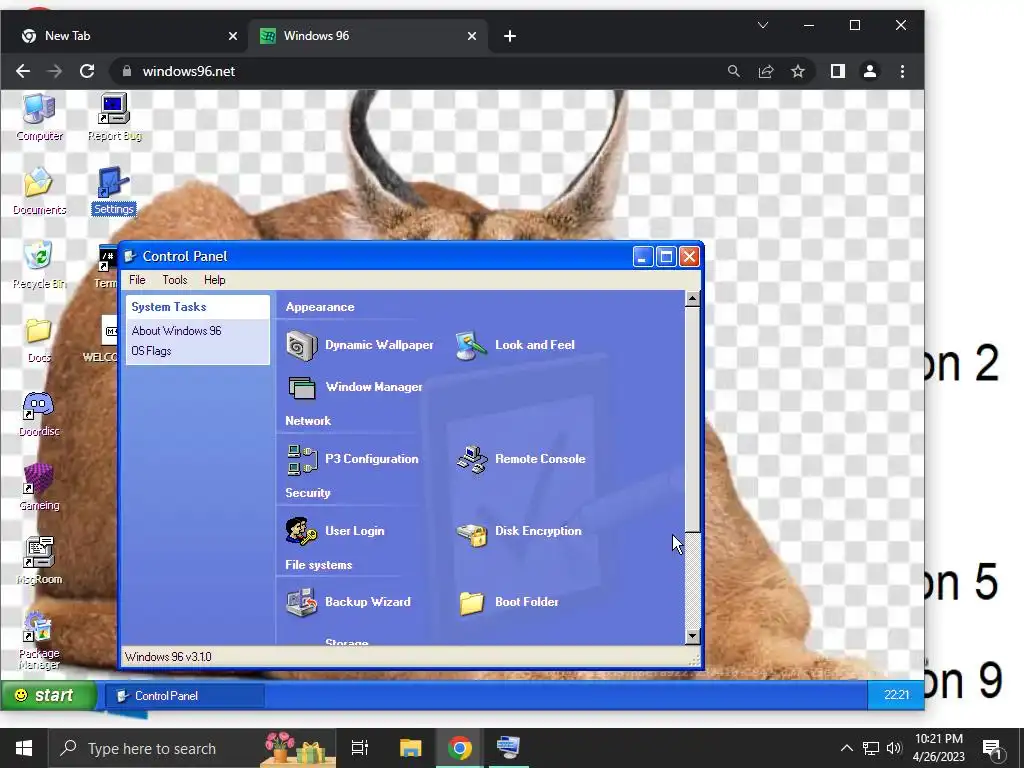Open the User Login icon
This screenshot has width=1024, height=768.
click(x=301, y=531)
